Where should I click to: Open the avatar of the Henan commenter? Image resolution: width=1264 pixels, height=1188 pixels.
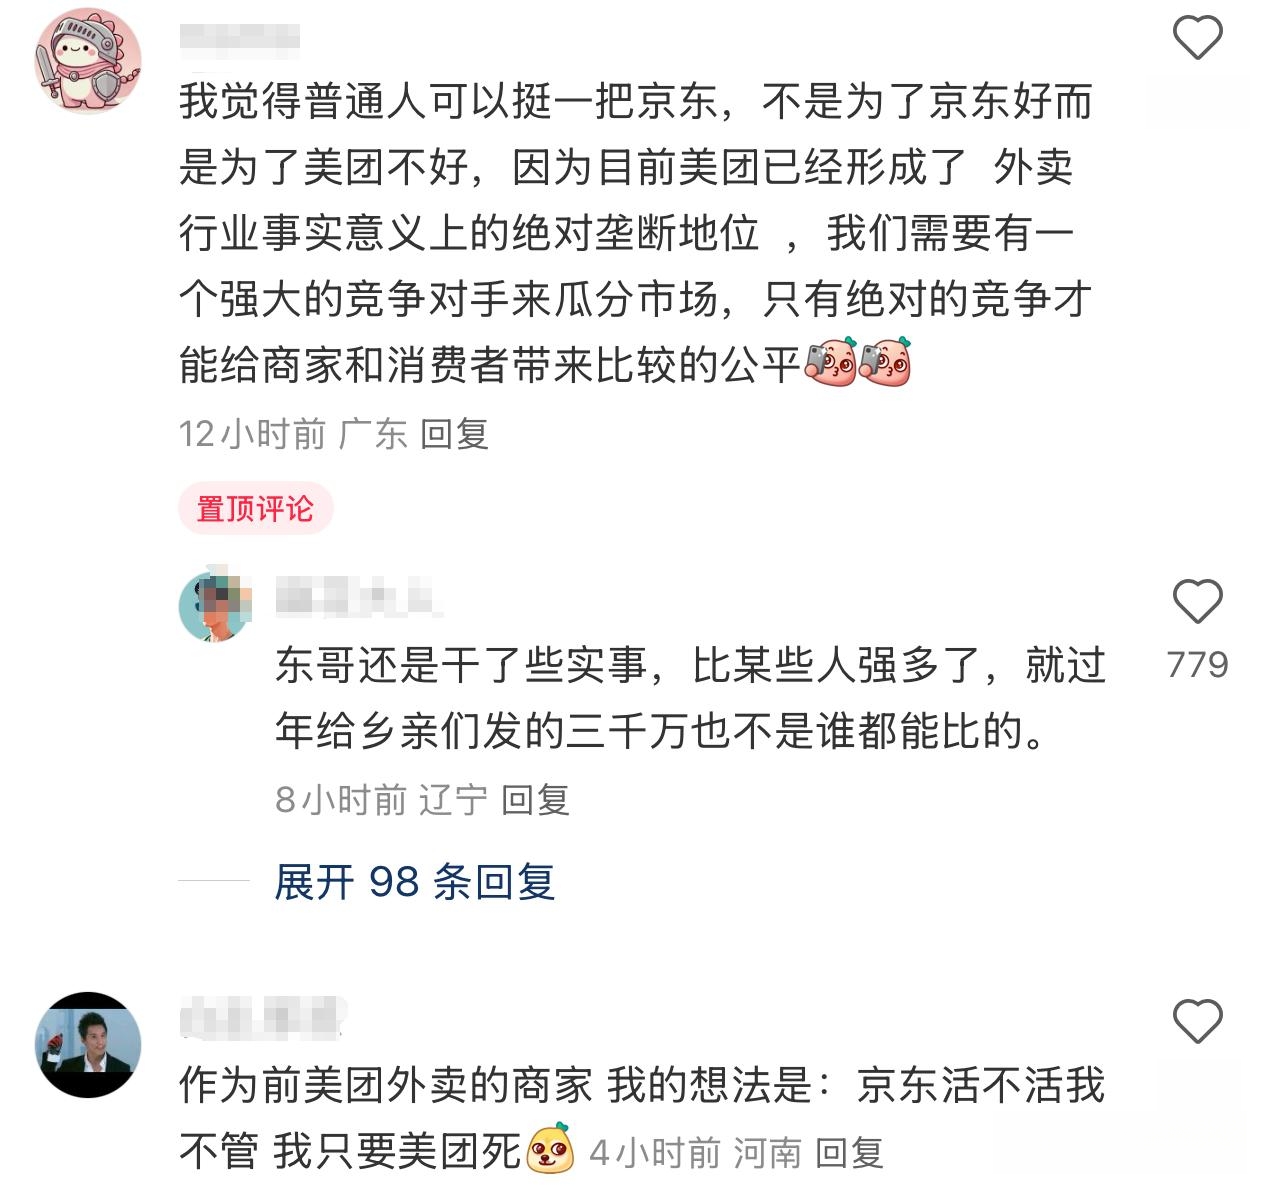click(88, 1045)
